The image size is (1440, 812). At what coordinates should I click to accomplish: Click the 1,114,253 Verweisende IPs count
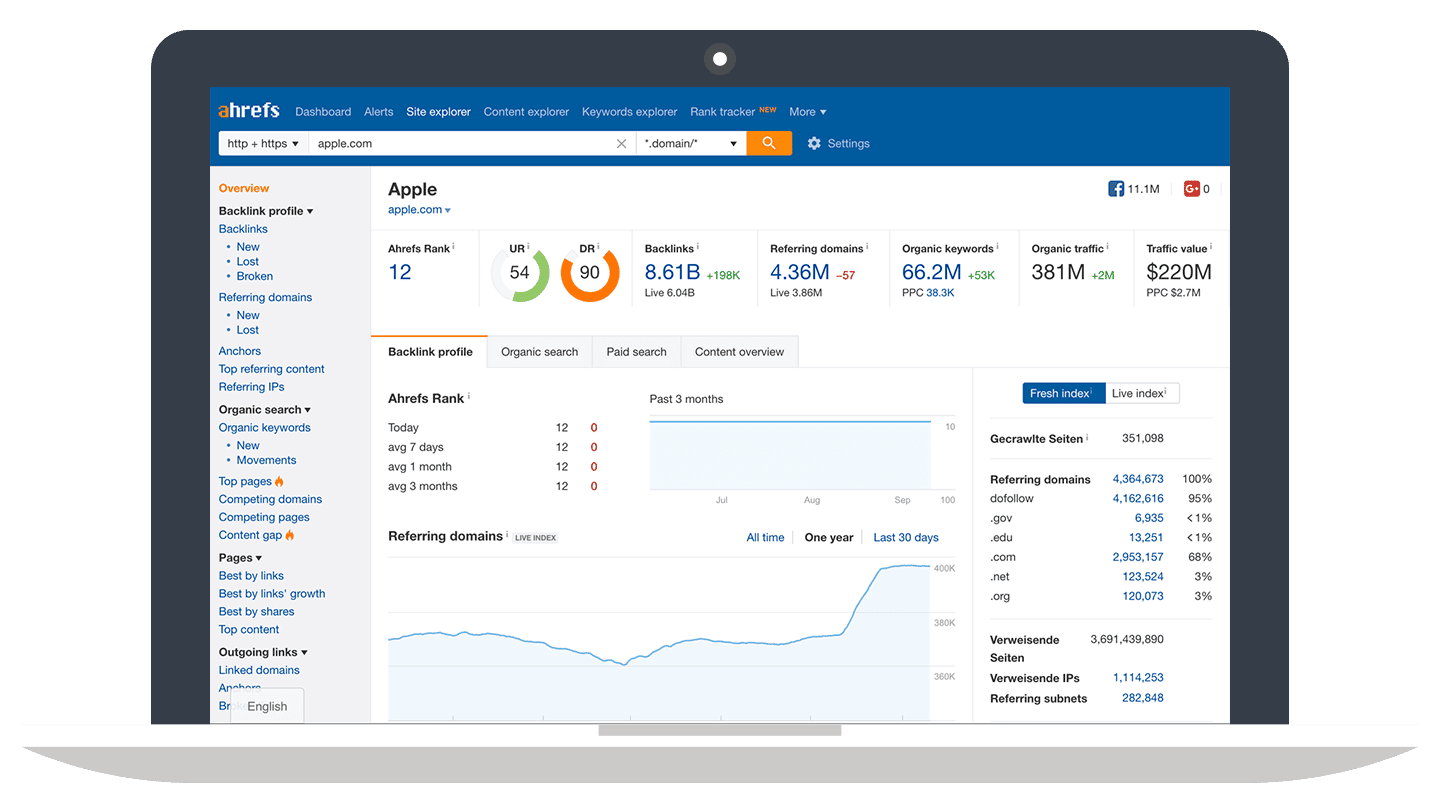(1138, 678)
